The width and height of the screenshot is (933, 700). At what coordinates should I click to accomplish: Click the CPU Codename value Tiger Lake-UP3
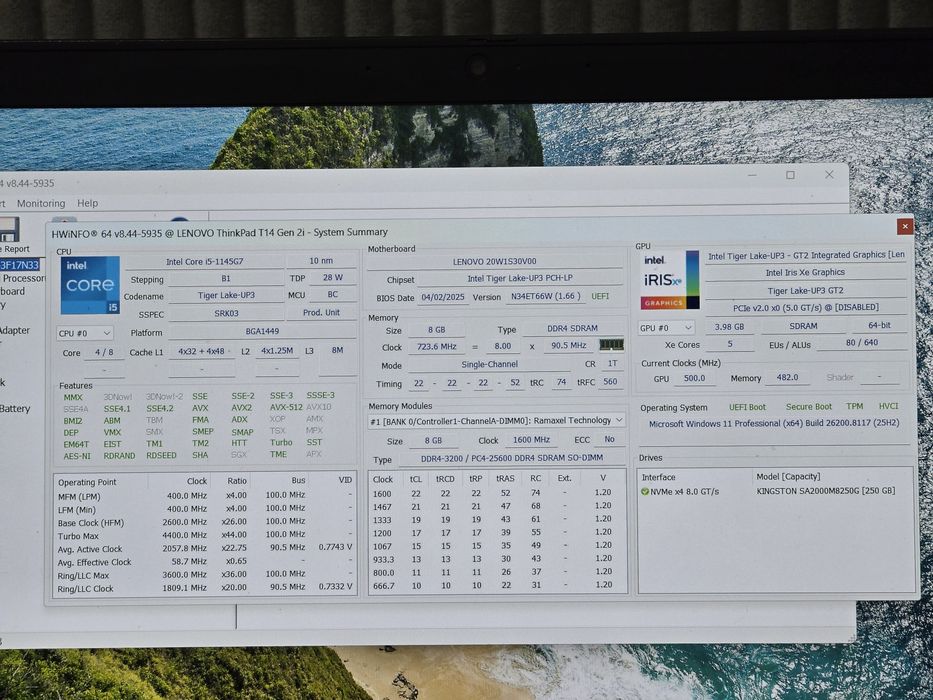226,295
